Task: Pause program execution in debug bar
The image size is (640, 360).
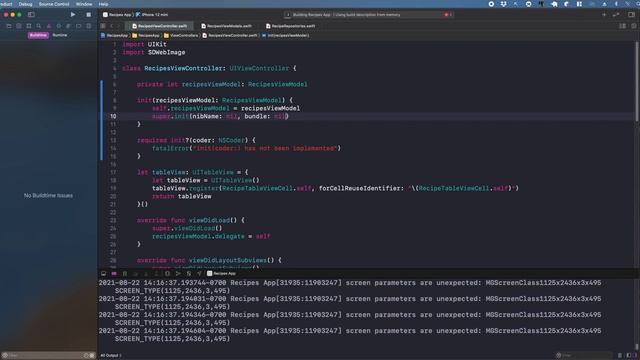Action: [125, 273]
